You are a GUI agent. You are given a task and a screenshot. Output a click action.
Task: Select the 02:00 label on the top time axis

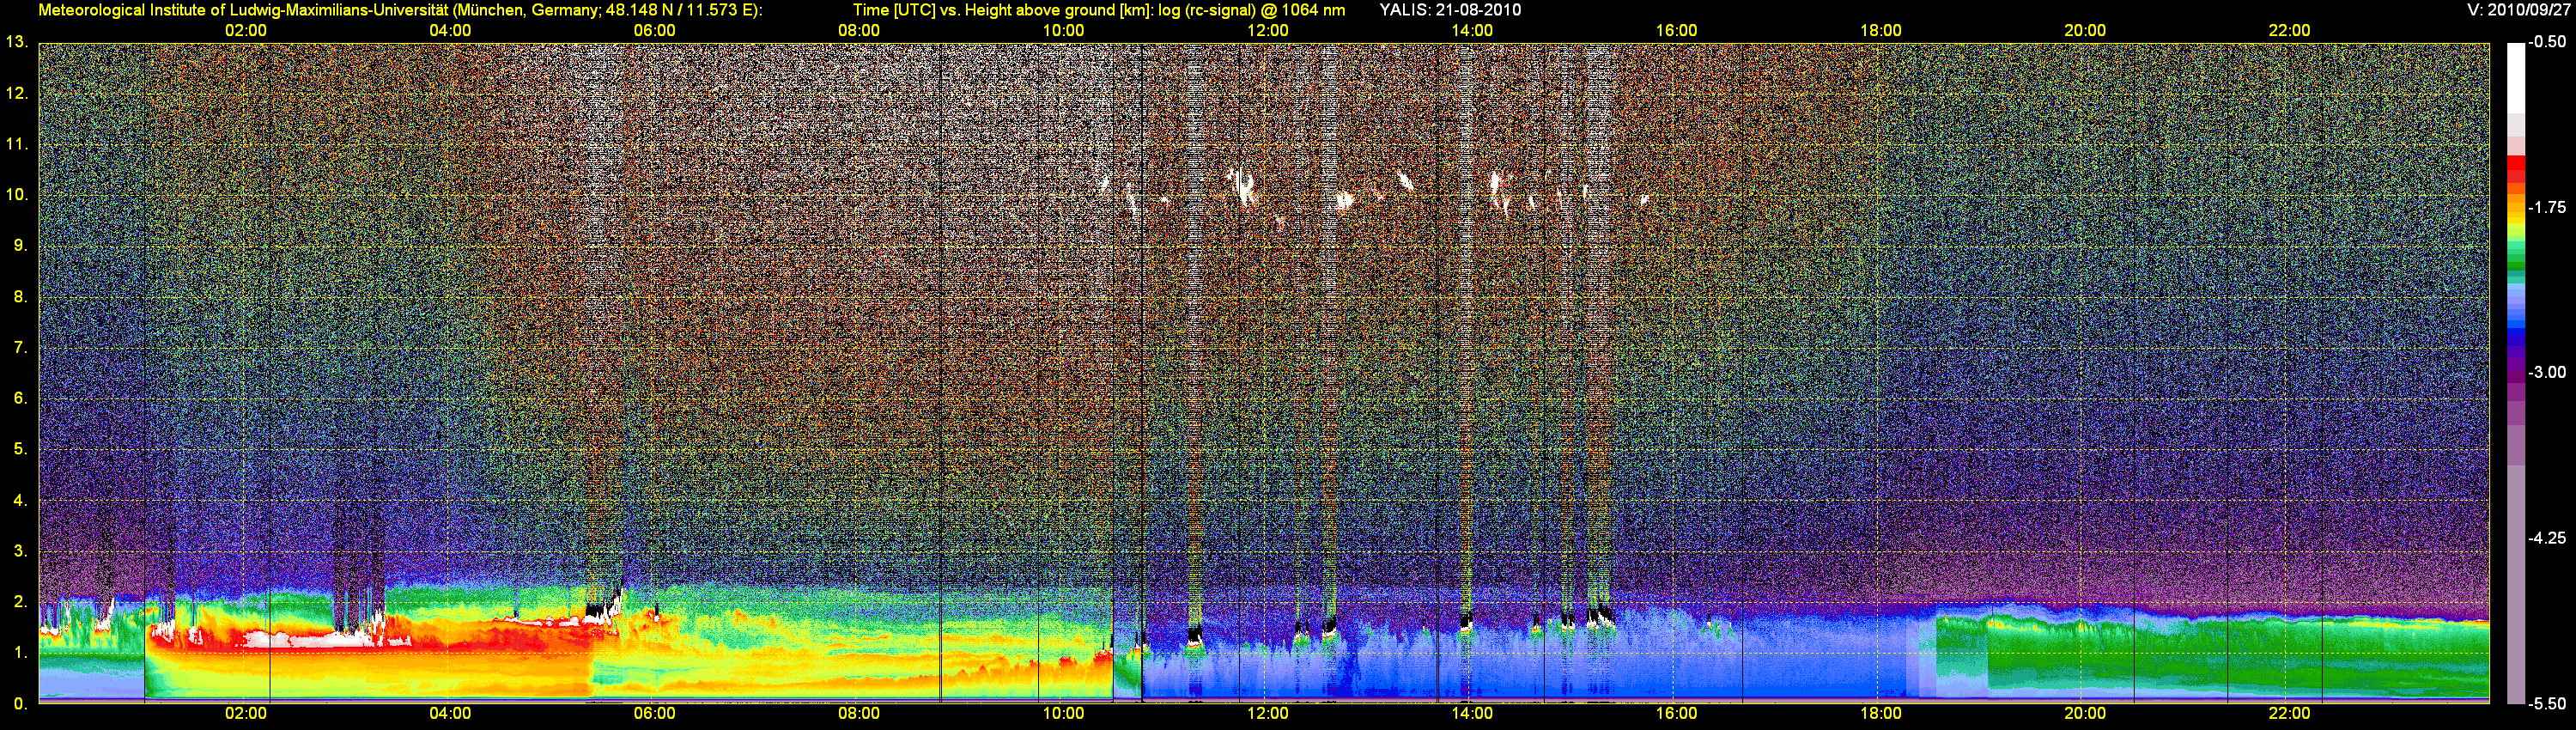pyautogui.click(x=246, y=31)
